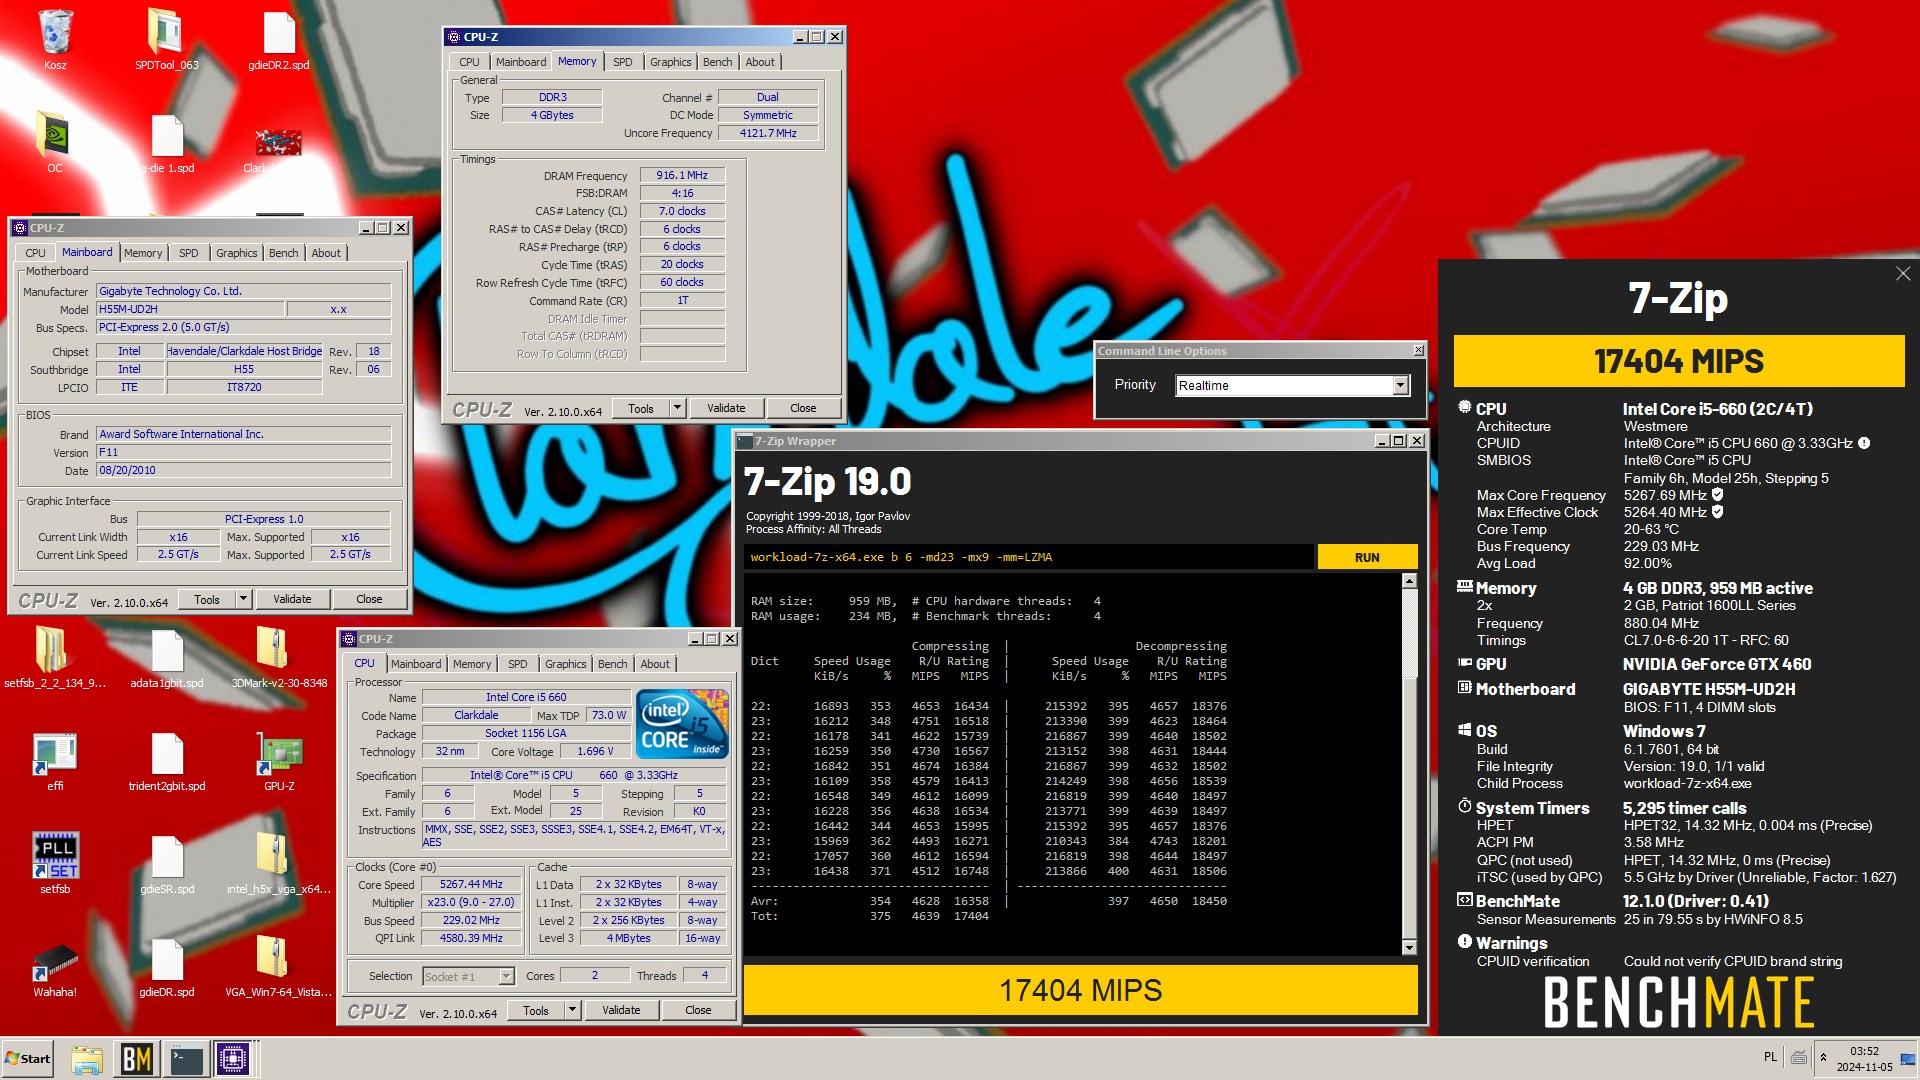Expand Tools dropdown in CPU tab CPU-Z window
The width and height of the screenshot is (1920, 1080).
[x=572, y=1011]
